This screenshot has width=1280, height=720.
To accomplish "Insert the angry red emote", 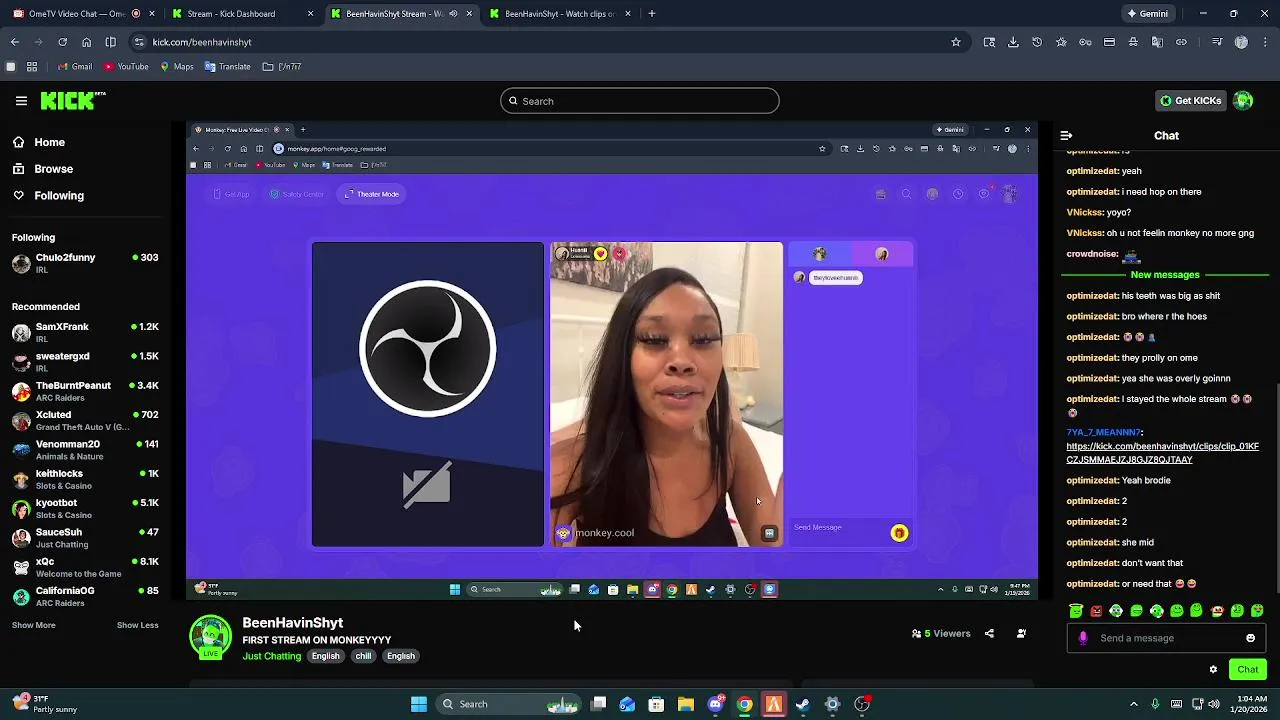I will click(x=1096, y=610).
